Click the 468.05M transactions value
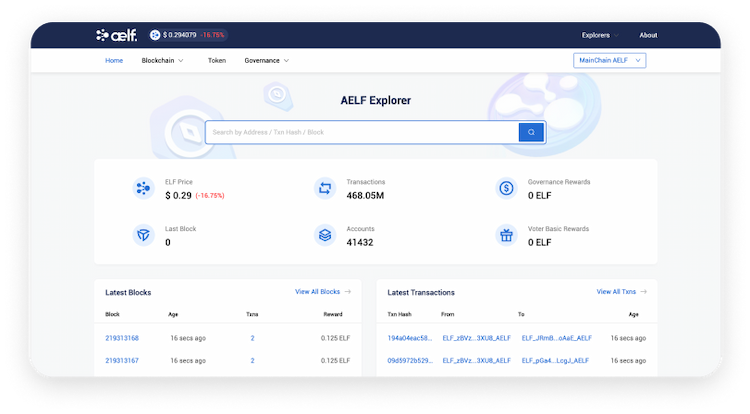Screen dimensions: 750x414 (365, 196)
